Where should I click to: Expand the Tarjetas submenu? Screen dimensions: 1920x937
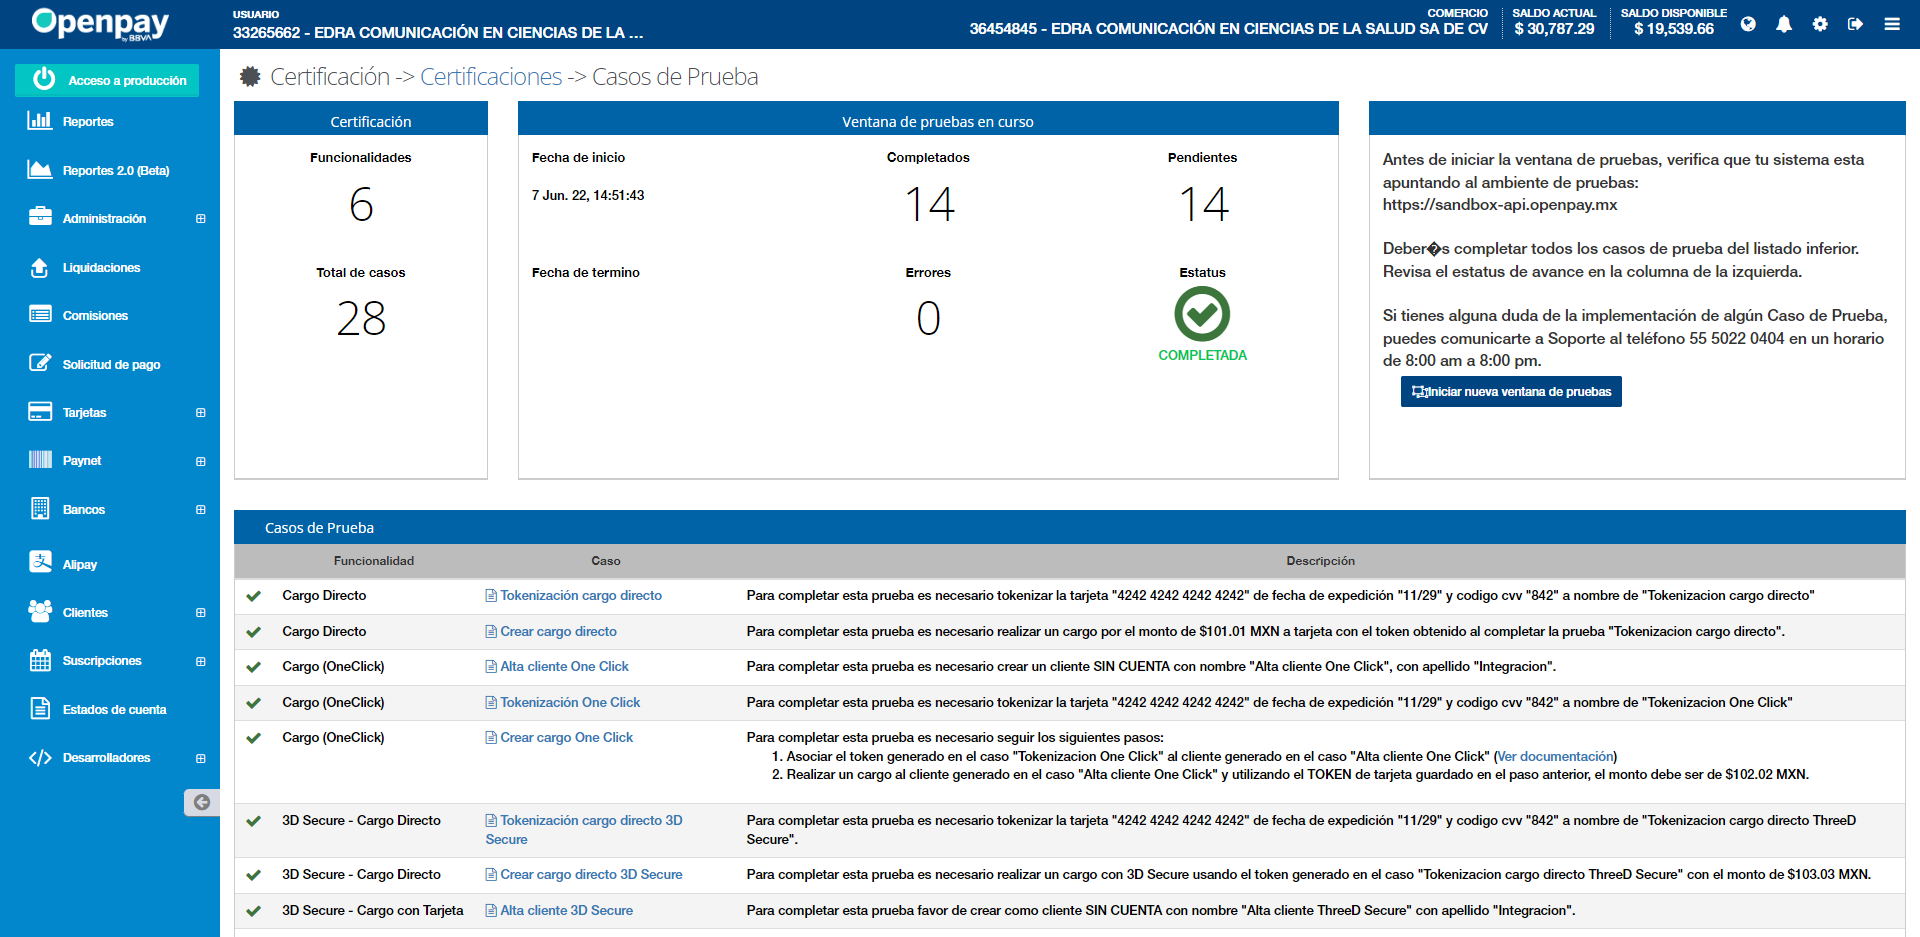[x=201, y=413]
